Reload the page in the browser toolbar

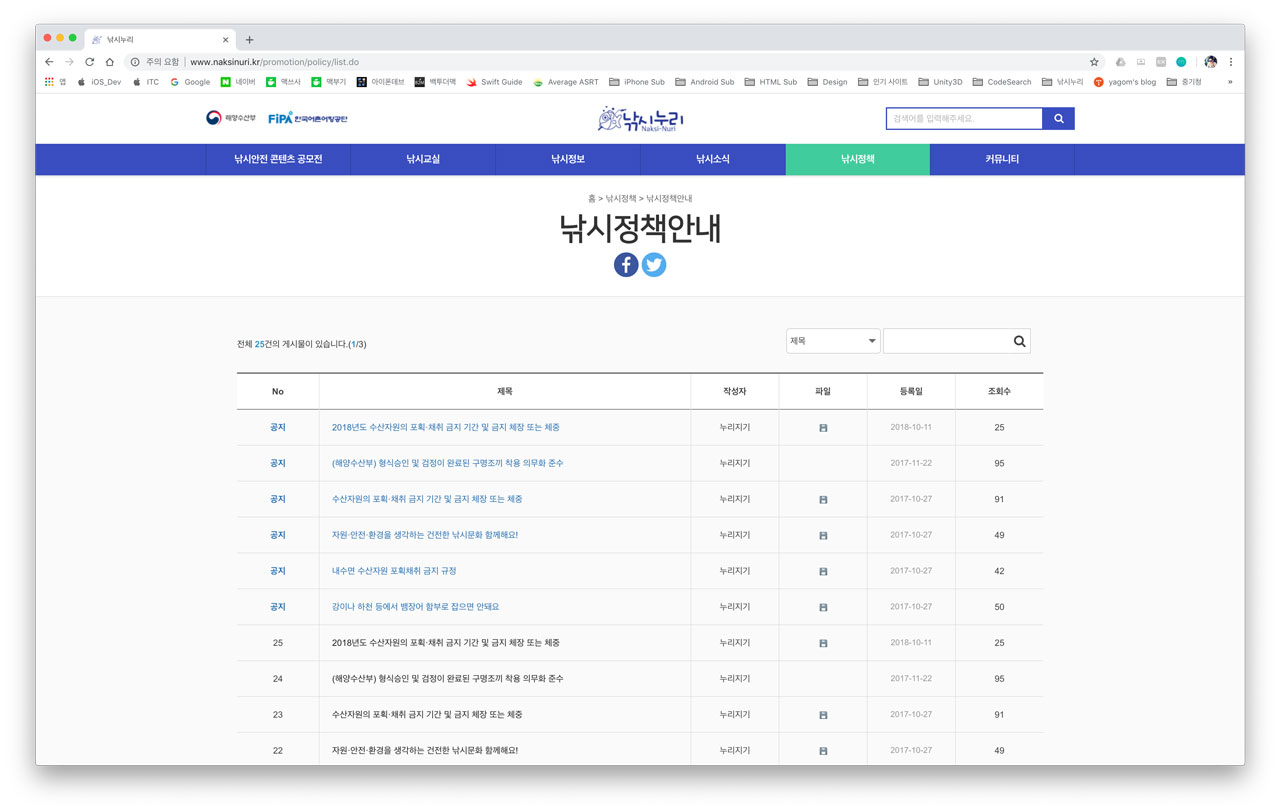pos(89,62)
